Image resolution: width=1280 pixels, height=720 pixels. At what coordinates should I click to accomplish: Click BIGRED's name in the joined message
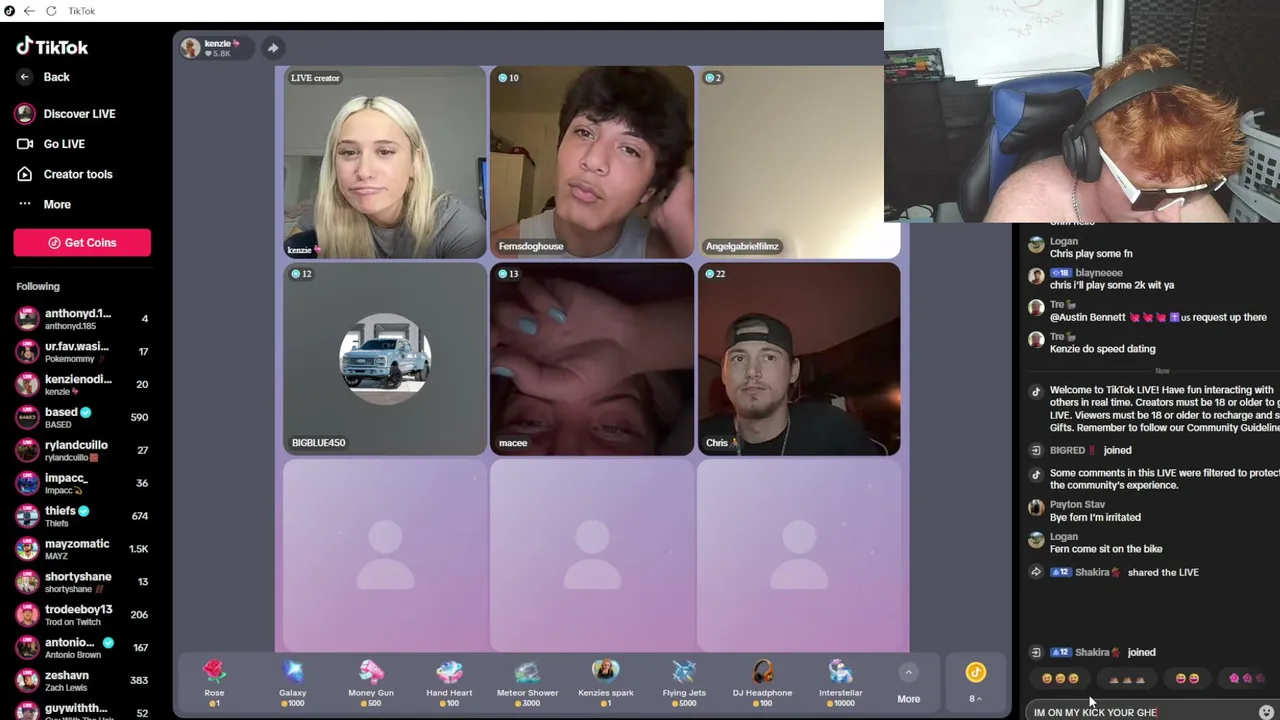coord(1067,450)
